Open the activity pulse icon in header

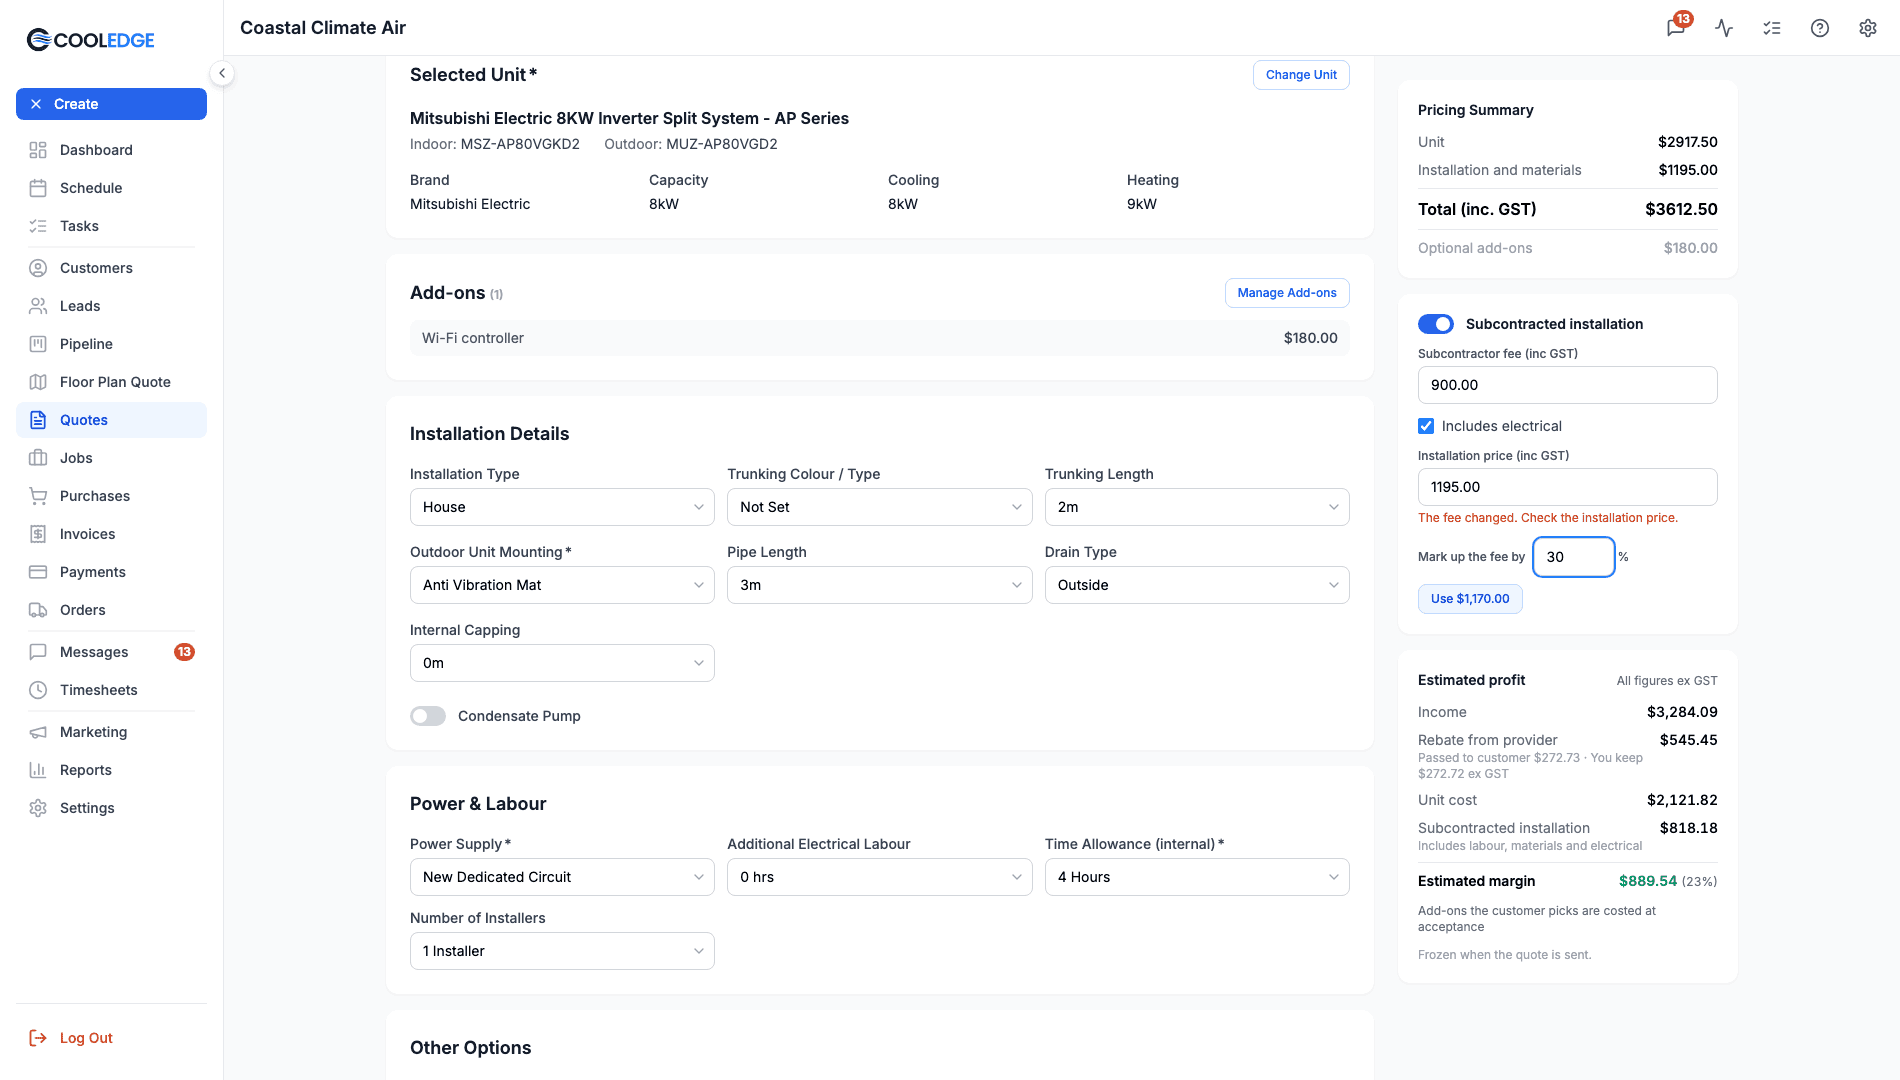pos(1724,28)
